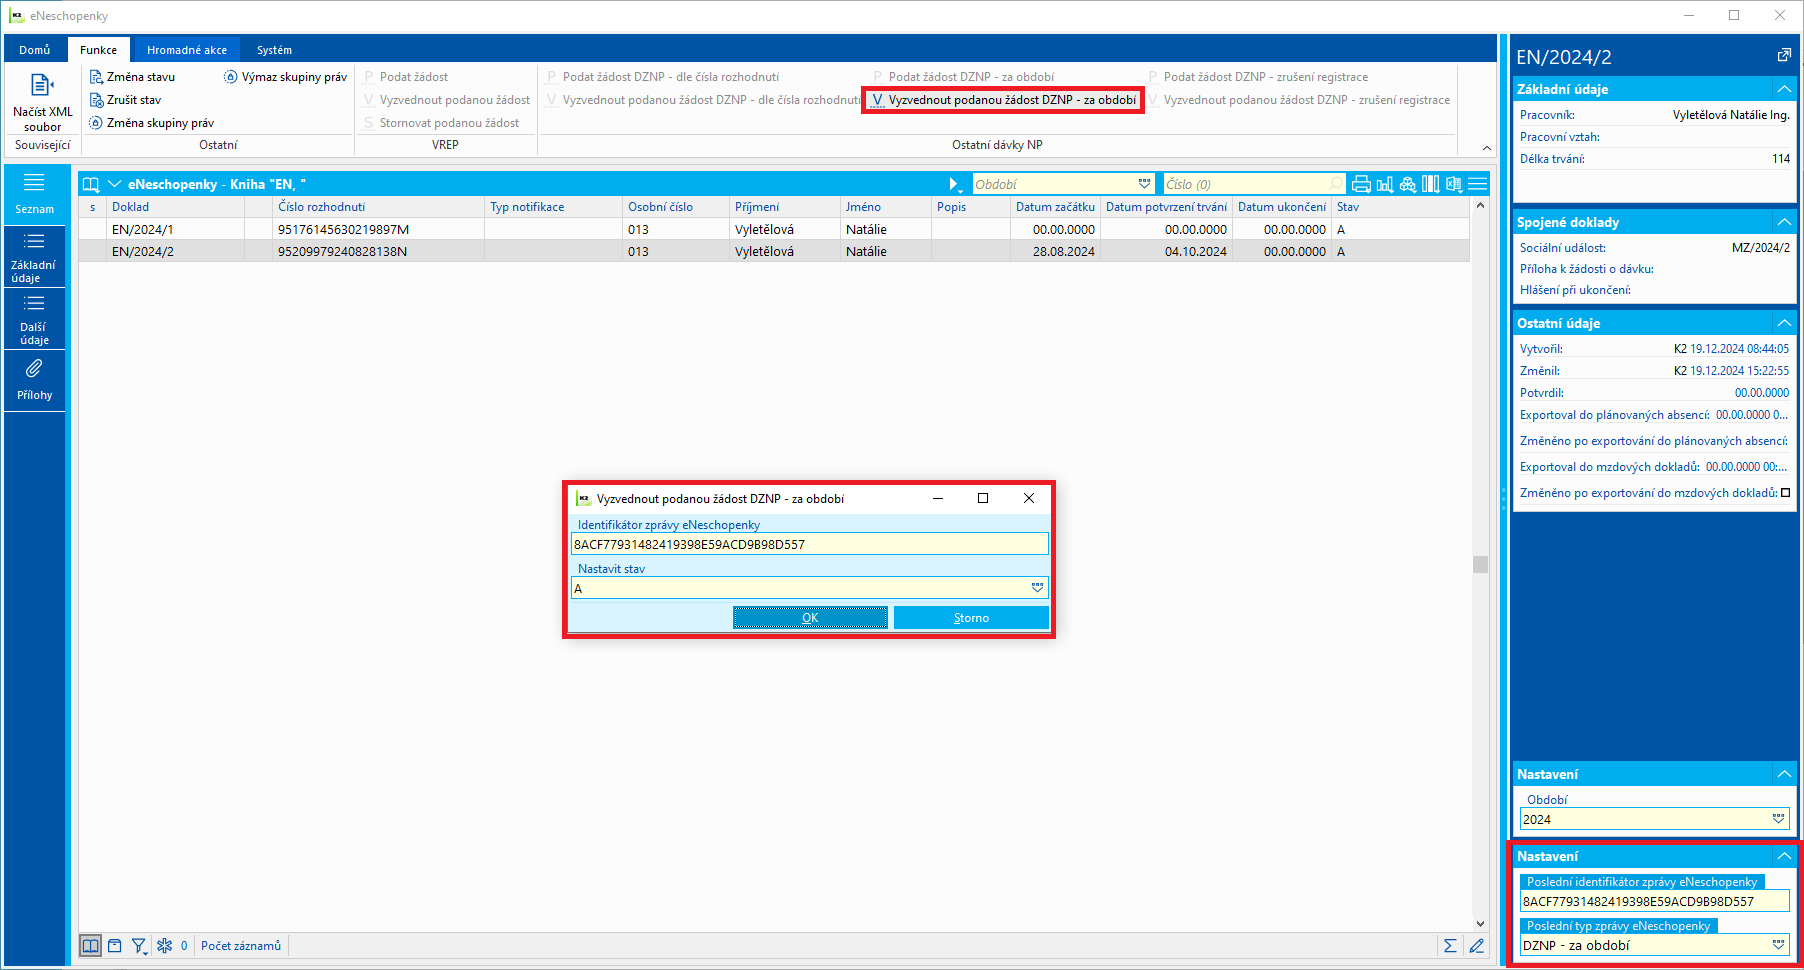Open the hamburger menu in the table toolbar
The height and width of the screenshot is (970, 1804).
point(1478,184)
